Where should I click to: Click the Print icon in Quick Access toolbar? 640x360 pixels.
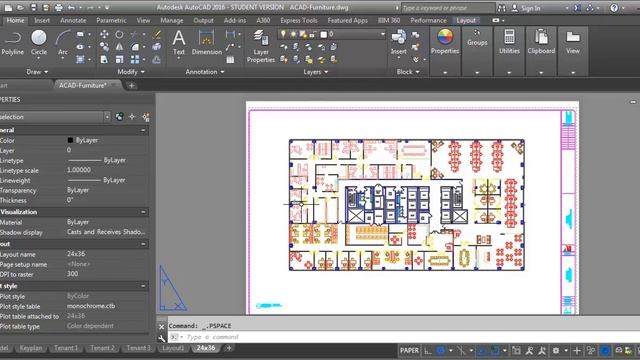tap(59, 7)
